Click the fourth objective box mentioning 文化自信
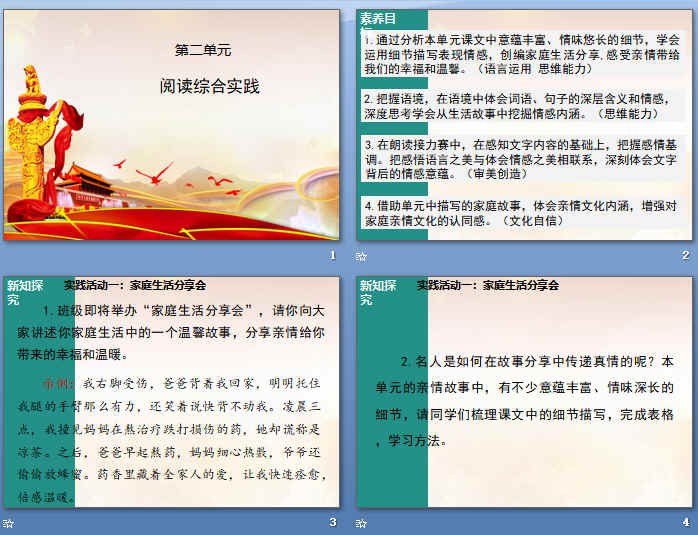 (524, 212)
